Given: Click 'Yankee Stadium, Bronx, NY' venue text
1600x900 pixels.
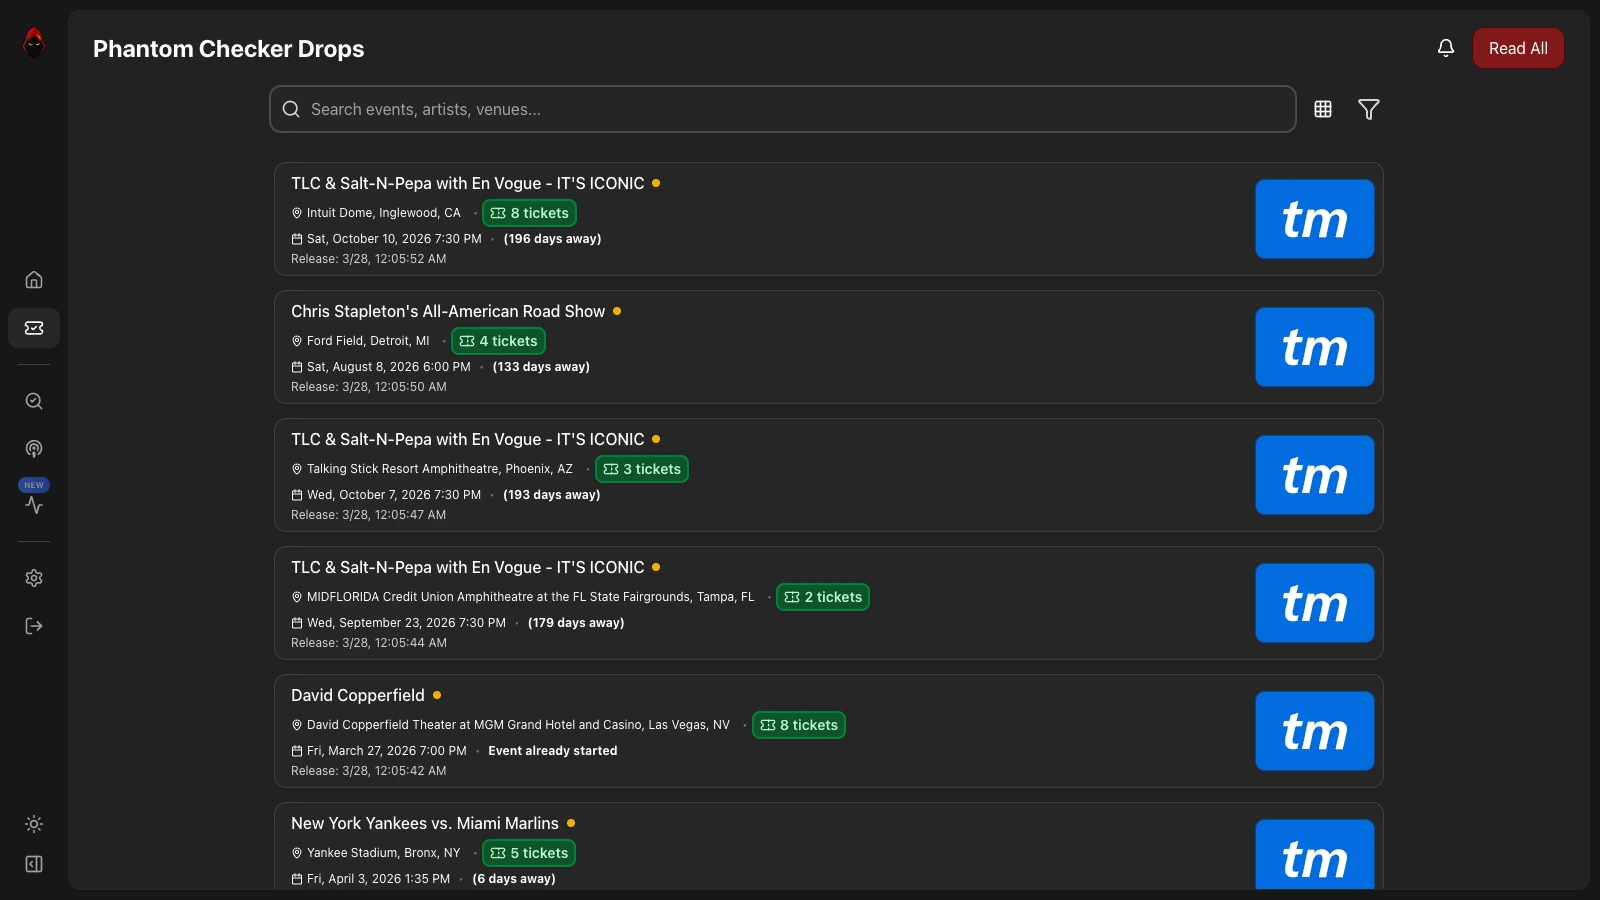Looking at the screenshot, I should coord(384,853).
